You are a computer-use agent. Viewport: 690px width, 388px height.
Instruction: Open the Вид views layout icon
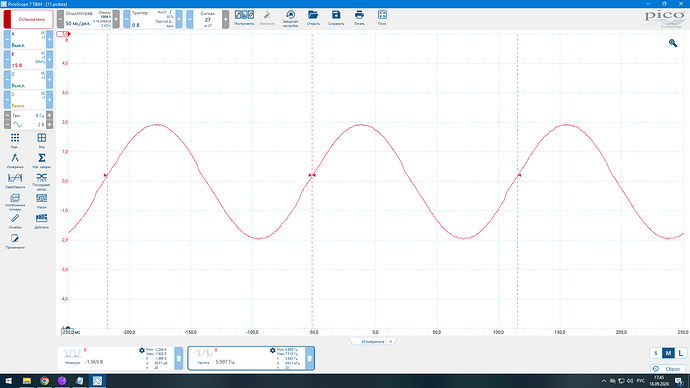click(x=42, y=140)
